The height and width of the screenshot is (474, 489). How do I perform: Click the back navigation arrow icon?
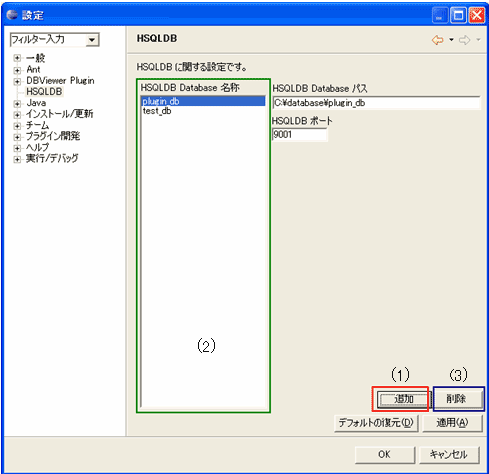(x=437, y=40)
